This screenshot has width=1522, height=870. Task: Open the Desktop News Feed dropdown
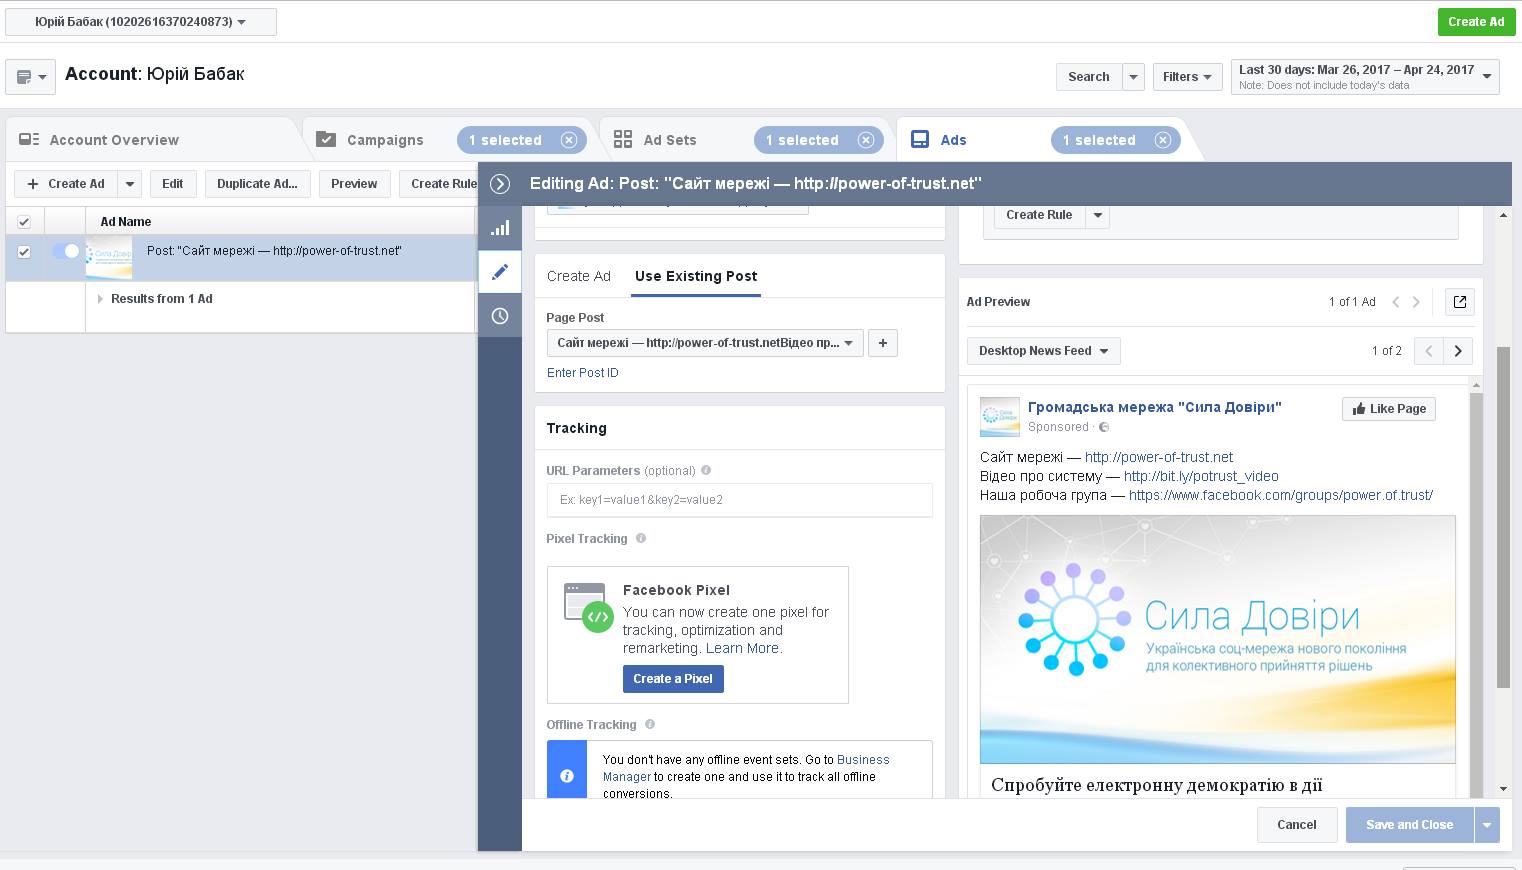pyautogui.click(x=1043, y=351)
